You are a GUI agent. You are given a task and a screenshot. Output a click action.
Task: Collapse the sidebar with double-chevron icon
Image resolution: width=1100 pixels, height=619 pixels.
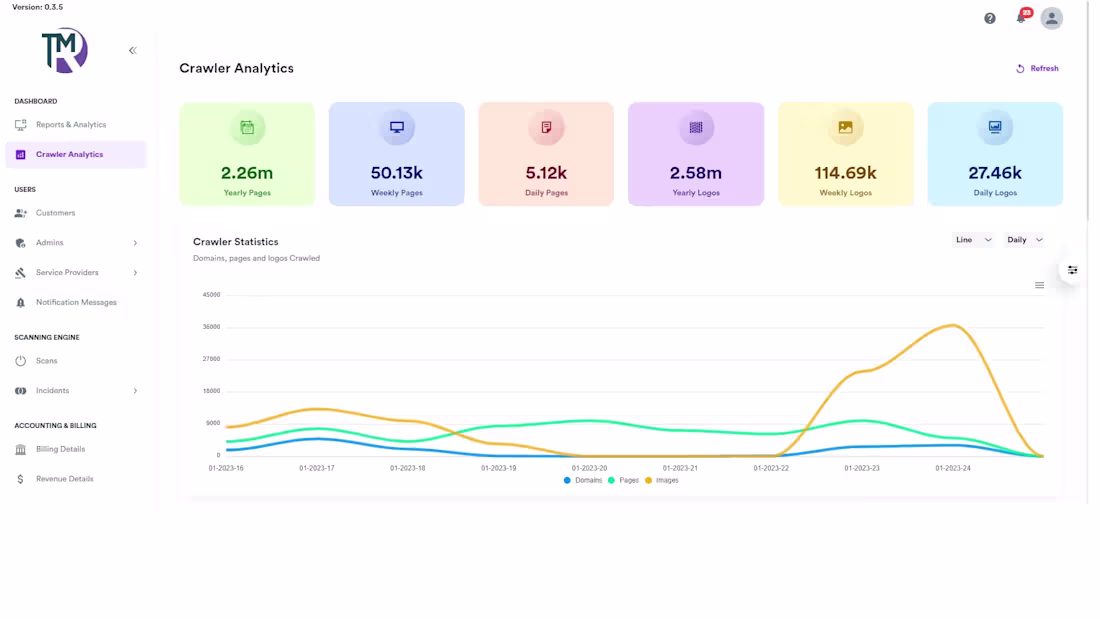click(x=133, y=51)
